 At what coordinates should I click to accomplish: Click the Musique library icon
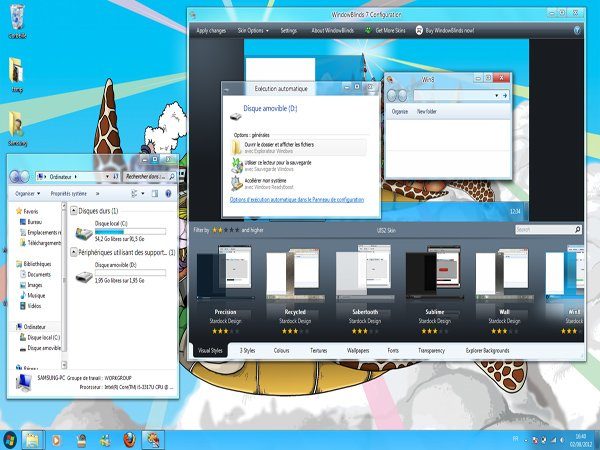click(23, 295)
